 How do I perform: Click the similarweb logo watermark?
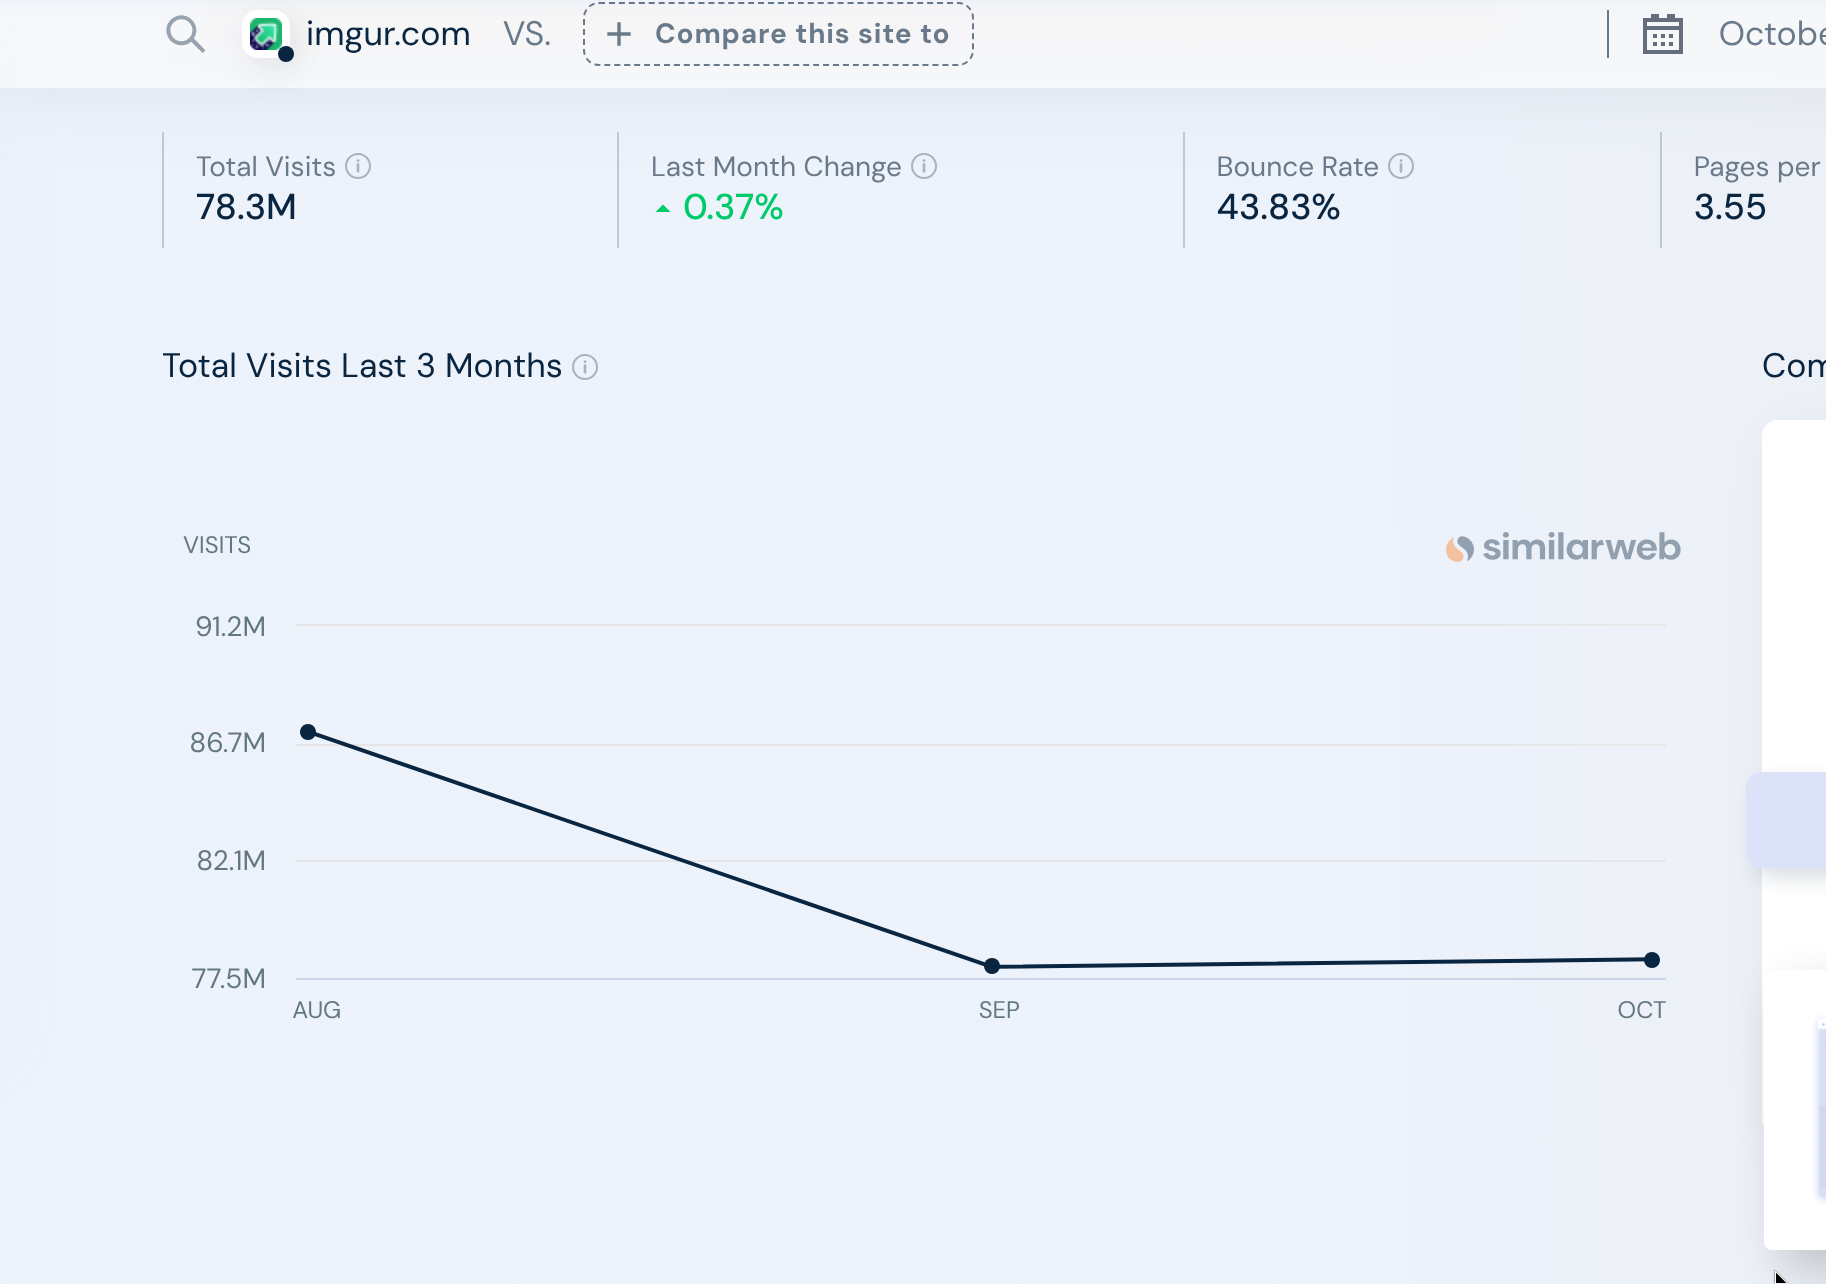coord(1562,548)
